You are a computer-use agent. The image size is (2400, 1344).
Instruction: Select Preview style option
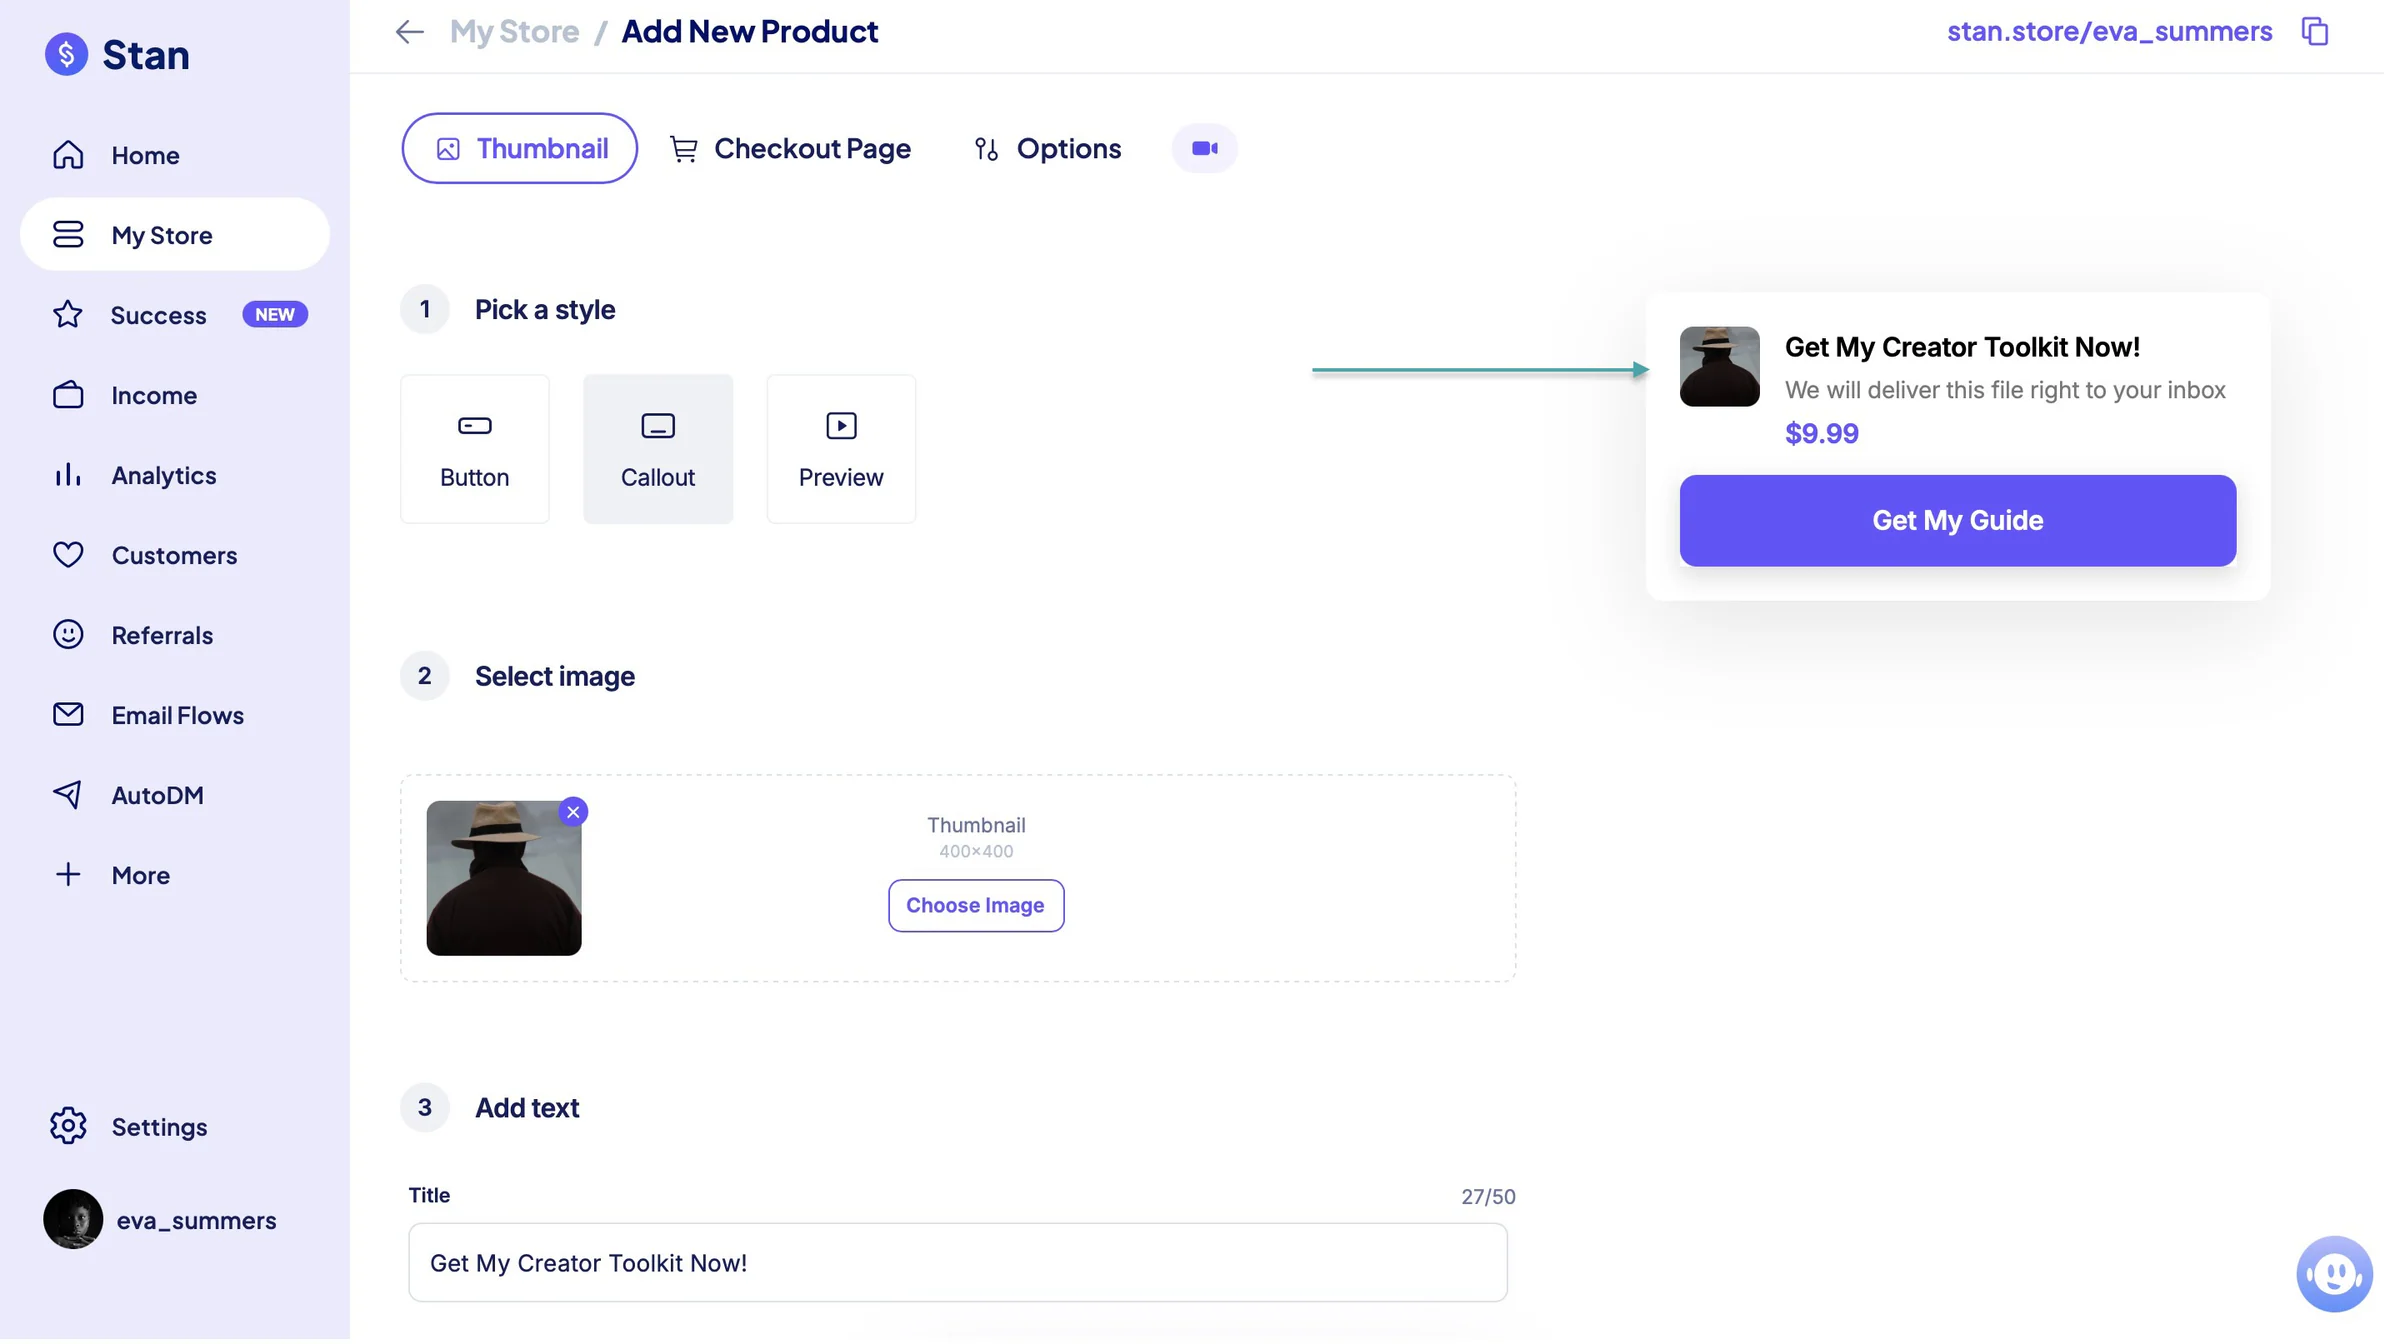tap(841, 449)
